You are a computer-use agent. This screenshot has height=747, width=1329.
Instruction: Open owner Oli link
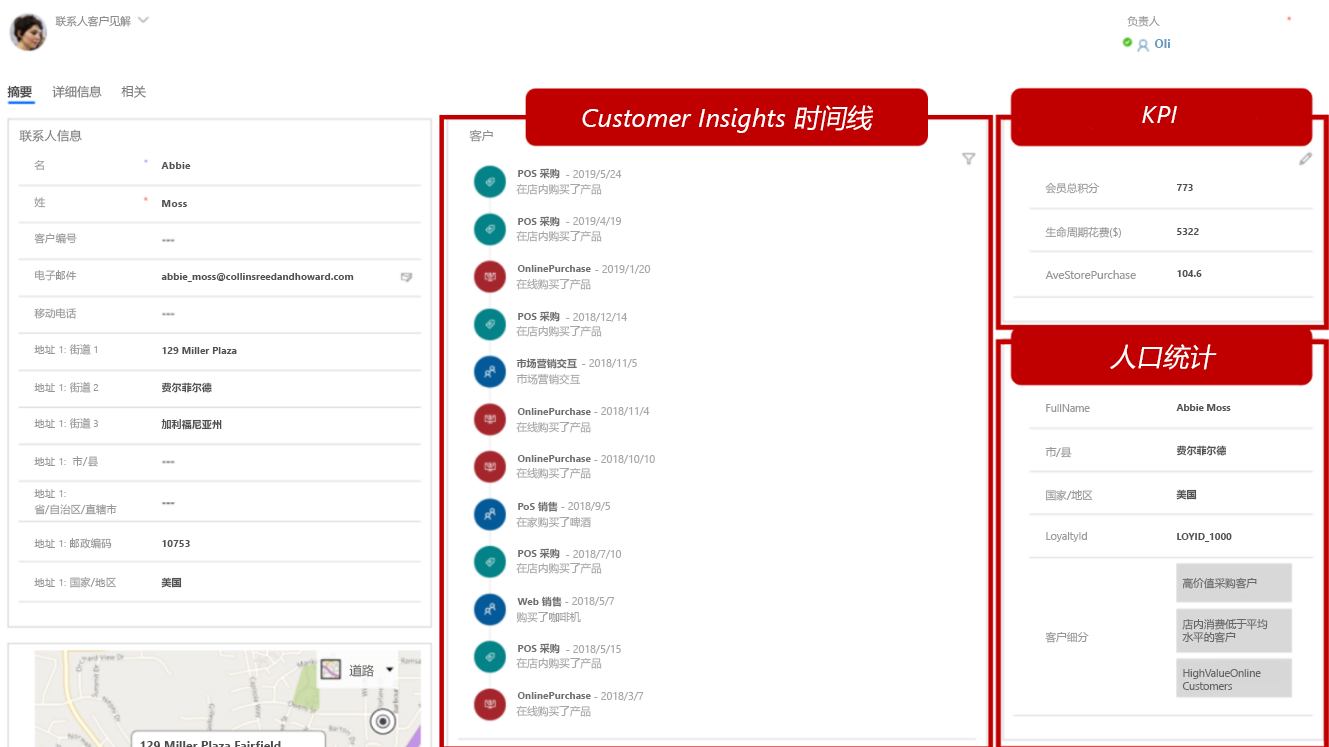point(1162,44)
